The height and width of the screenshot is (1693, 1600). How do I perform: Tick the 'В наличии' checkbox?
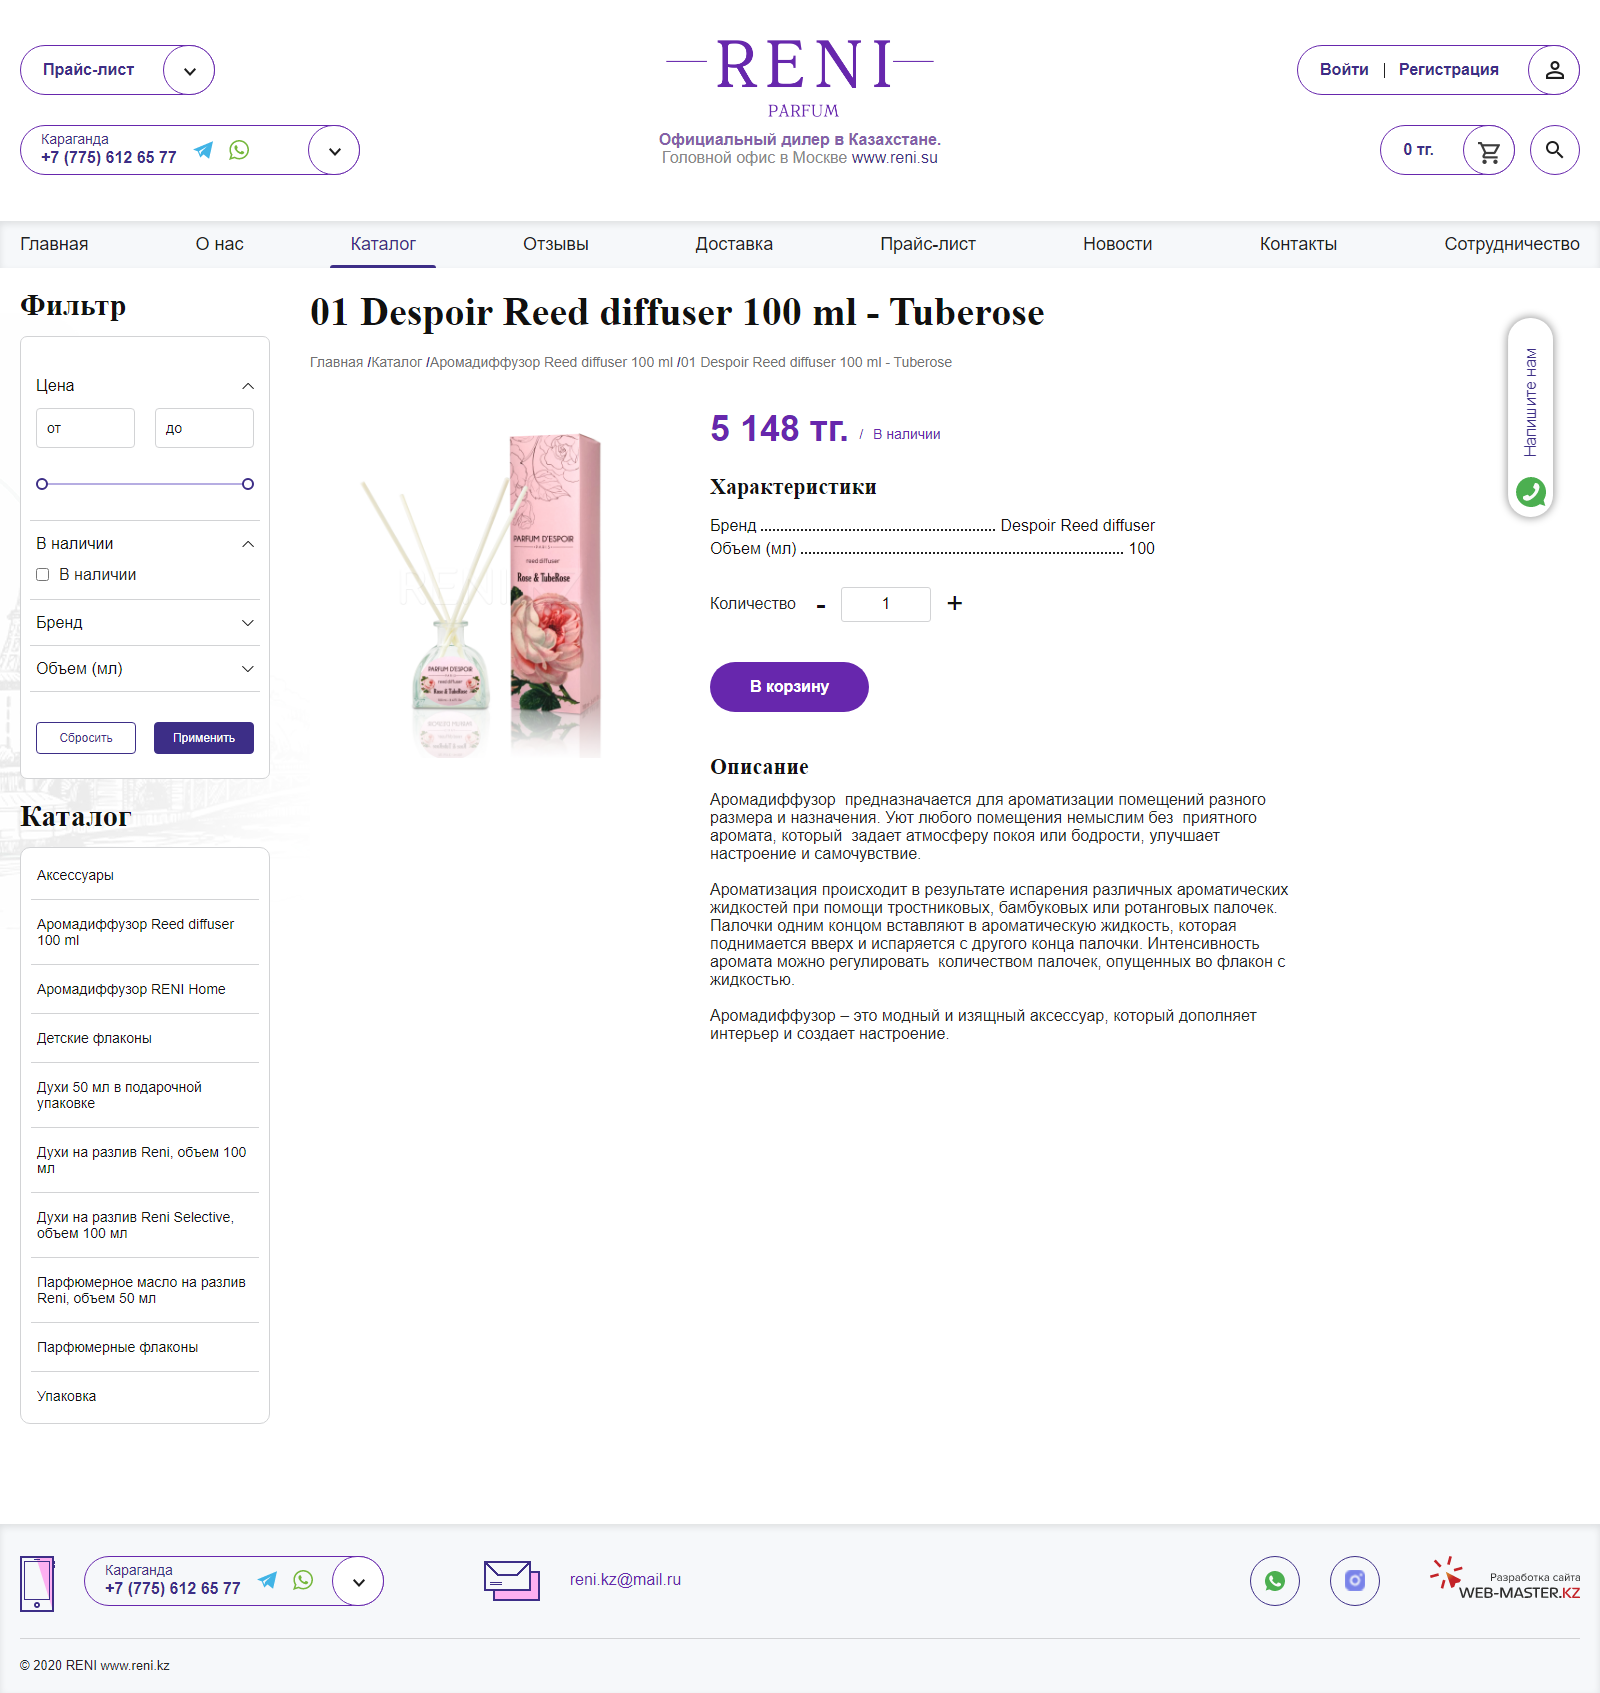43,575
